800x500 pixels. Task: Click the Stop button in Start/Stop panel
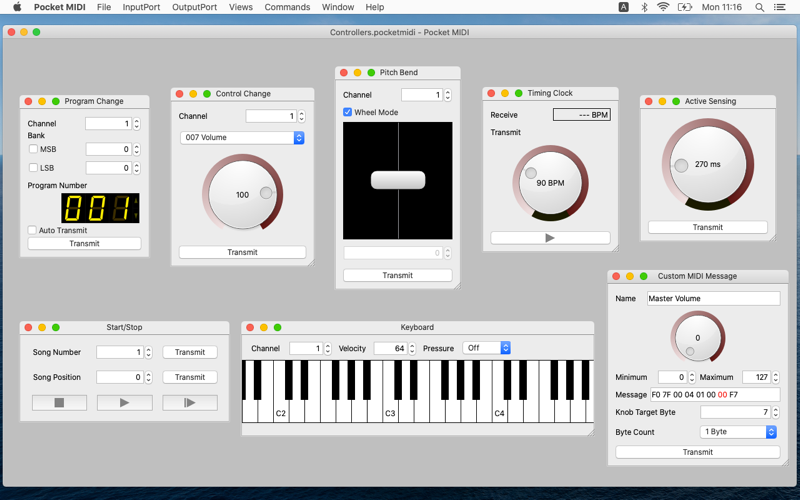click(x=59, y=403)
